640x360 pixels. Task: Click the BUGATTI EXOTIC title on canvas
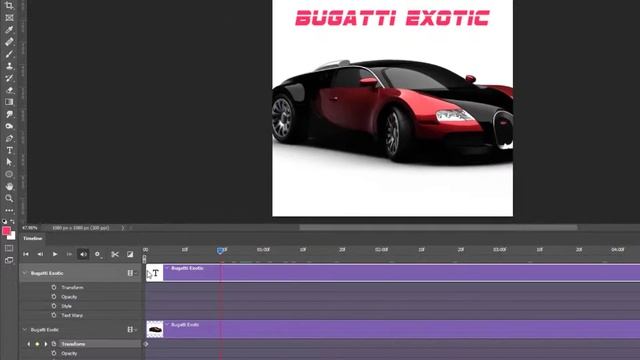point(392,18)
